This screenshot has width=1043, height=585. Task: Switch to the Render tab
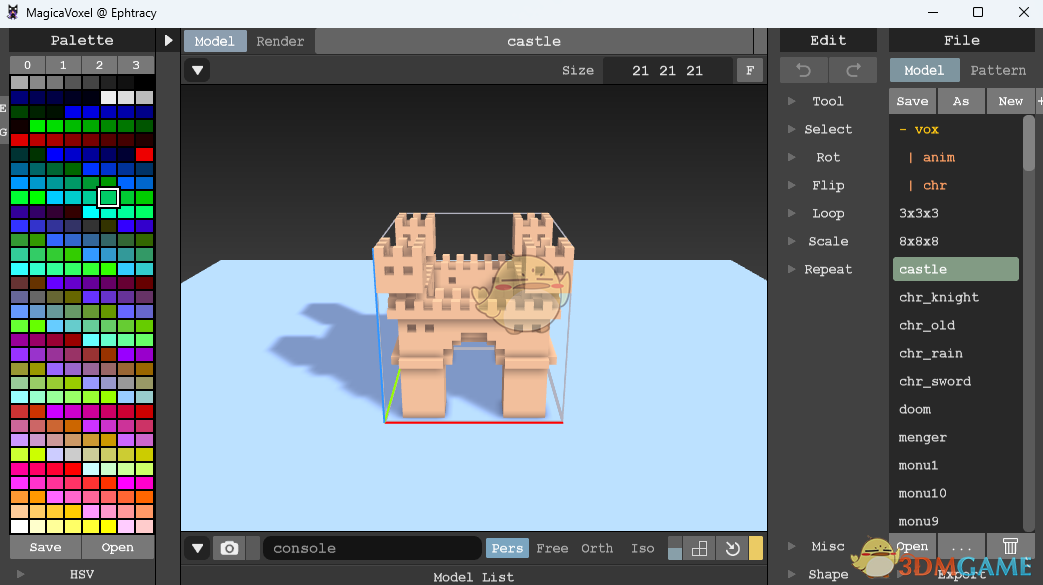coord(280,41)
